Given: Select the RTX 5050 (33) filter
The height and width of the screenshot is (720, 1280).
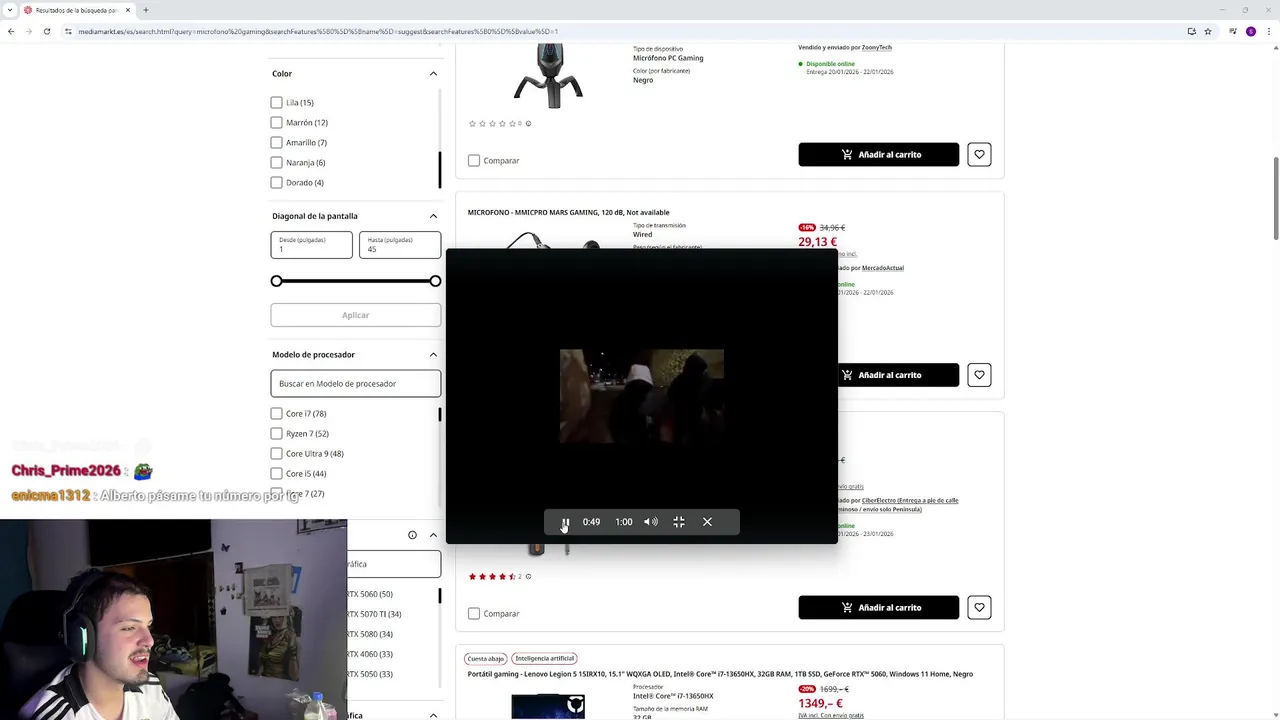Looking at the screenshot, I should tap(370, 674).
